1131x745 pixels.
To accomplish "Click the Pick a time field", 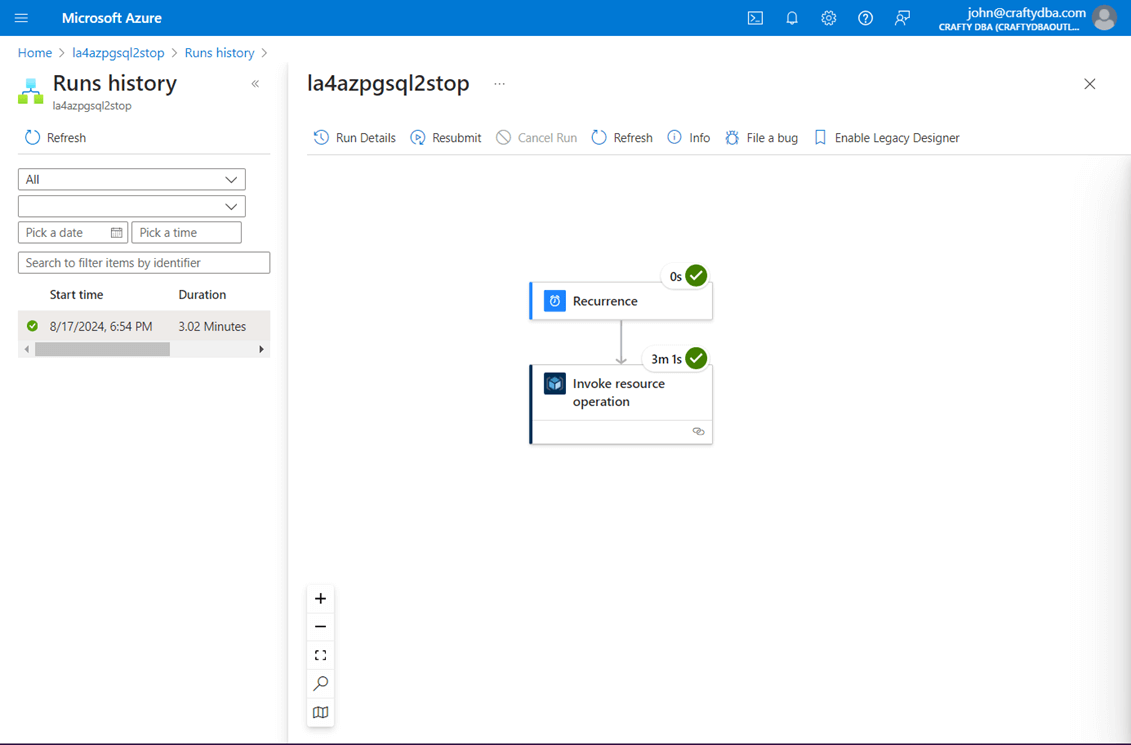I will tap(186, 232).
